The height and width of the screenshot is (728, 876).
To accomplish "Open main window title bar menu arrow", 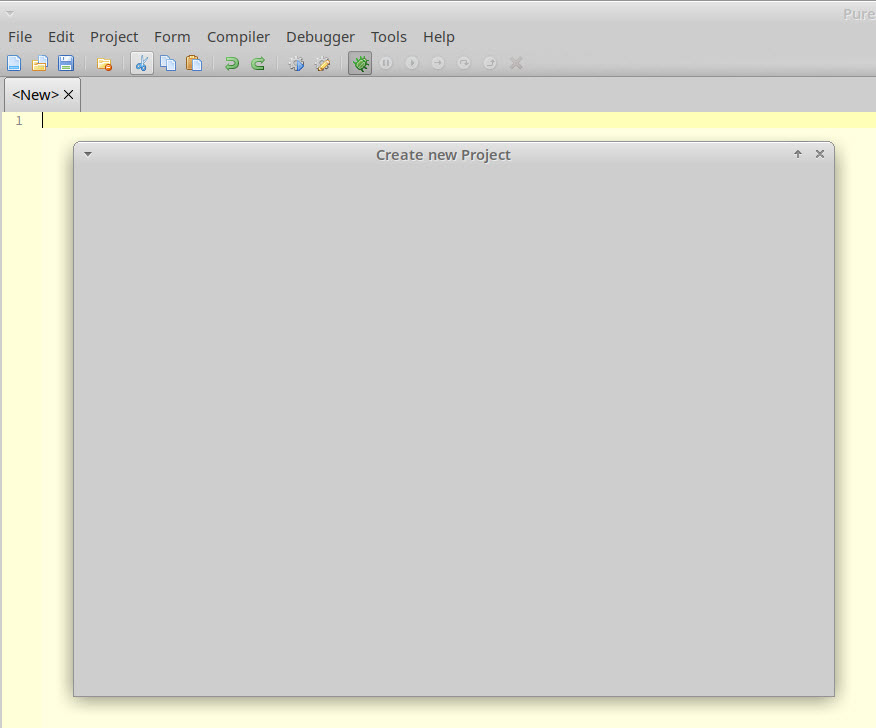I will pos(9,13).
